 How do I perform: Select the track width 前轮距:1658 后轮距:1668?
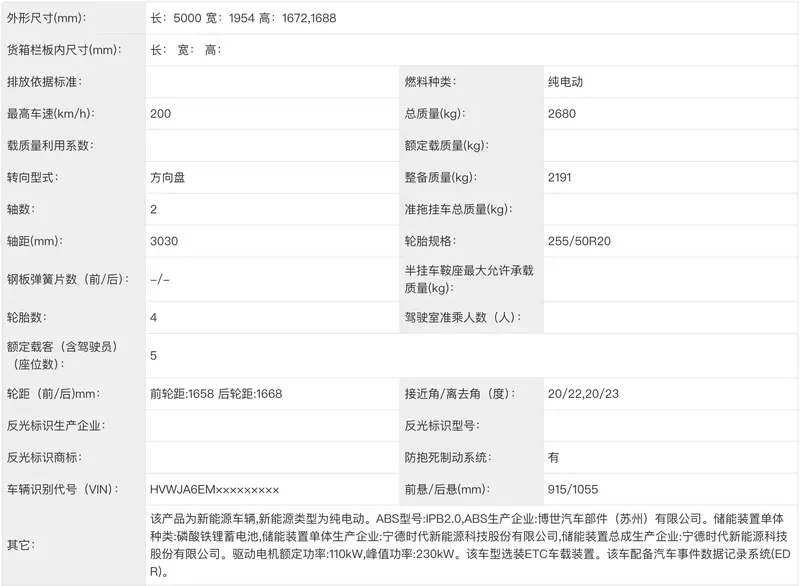(x=216, y=394)
